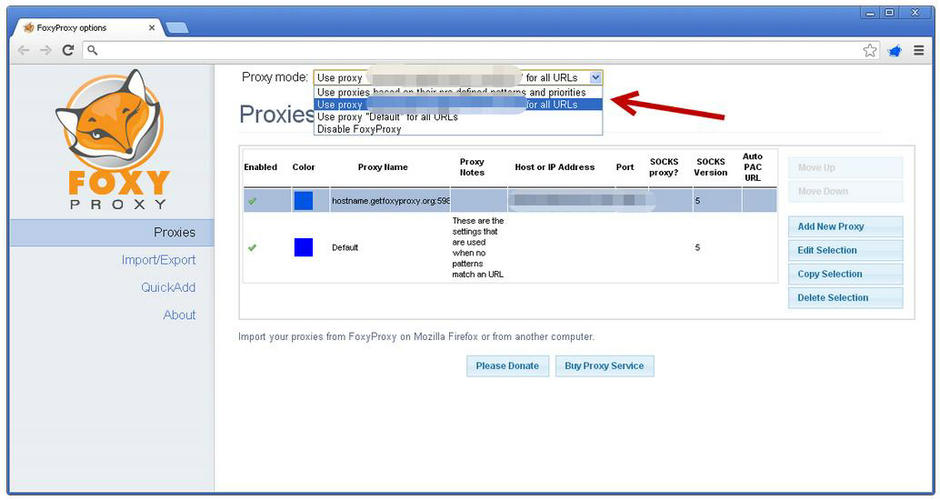
Task: Click the Delete Selection button
Action: [845, 297]
